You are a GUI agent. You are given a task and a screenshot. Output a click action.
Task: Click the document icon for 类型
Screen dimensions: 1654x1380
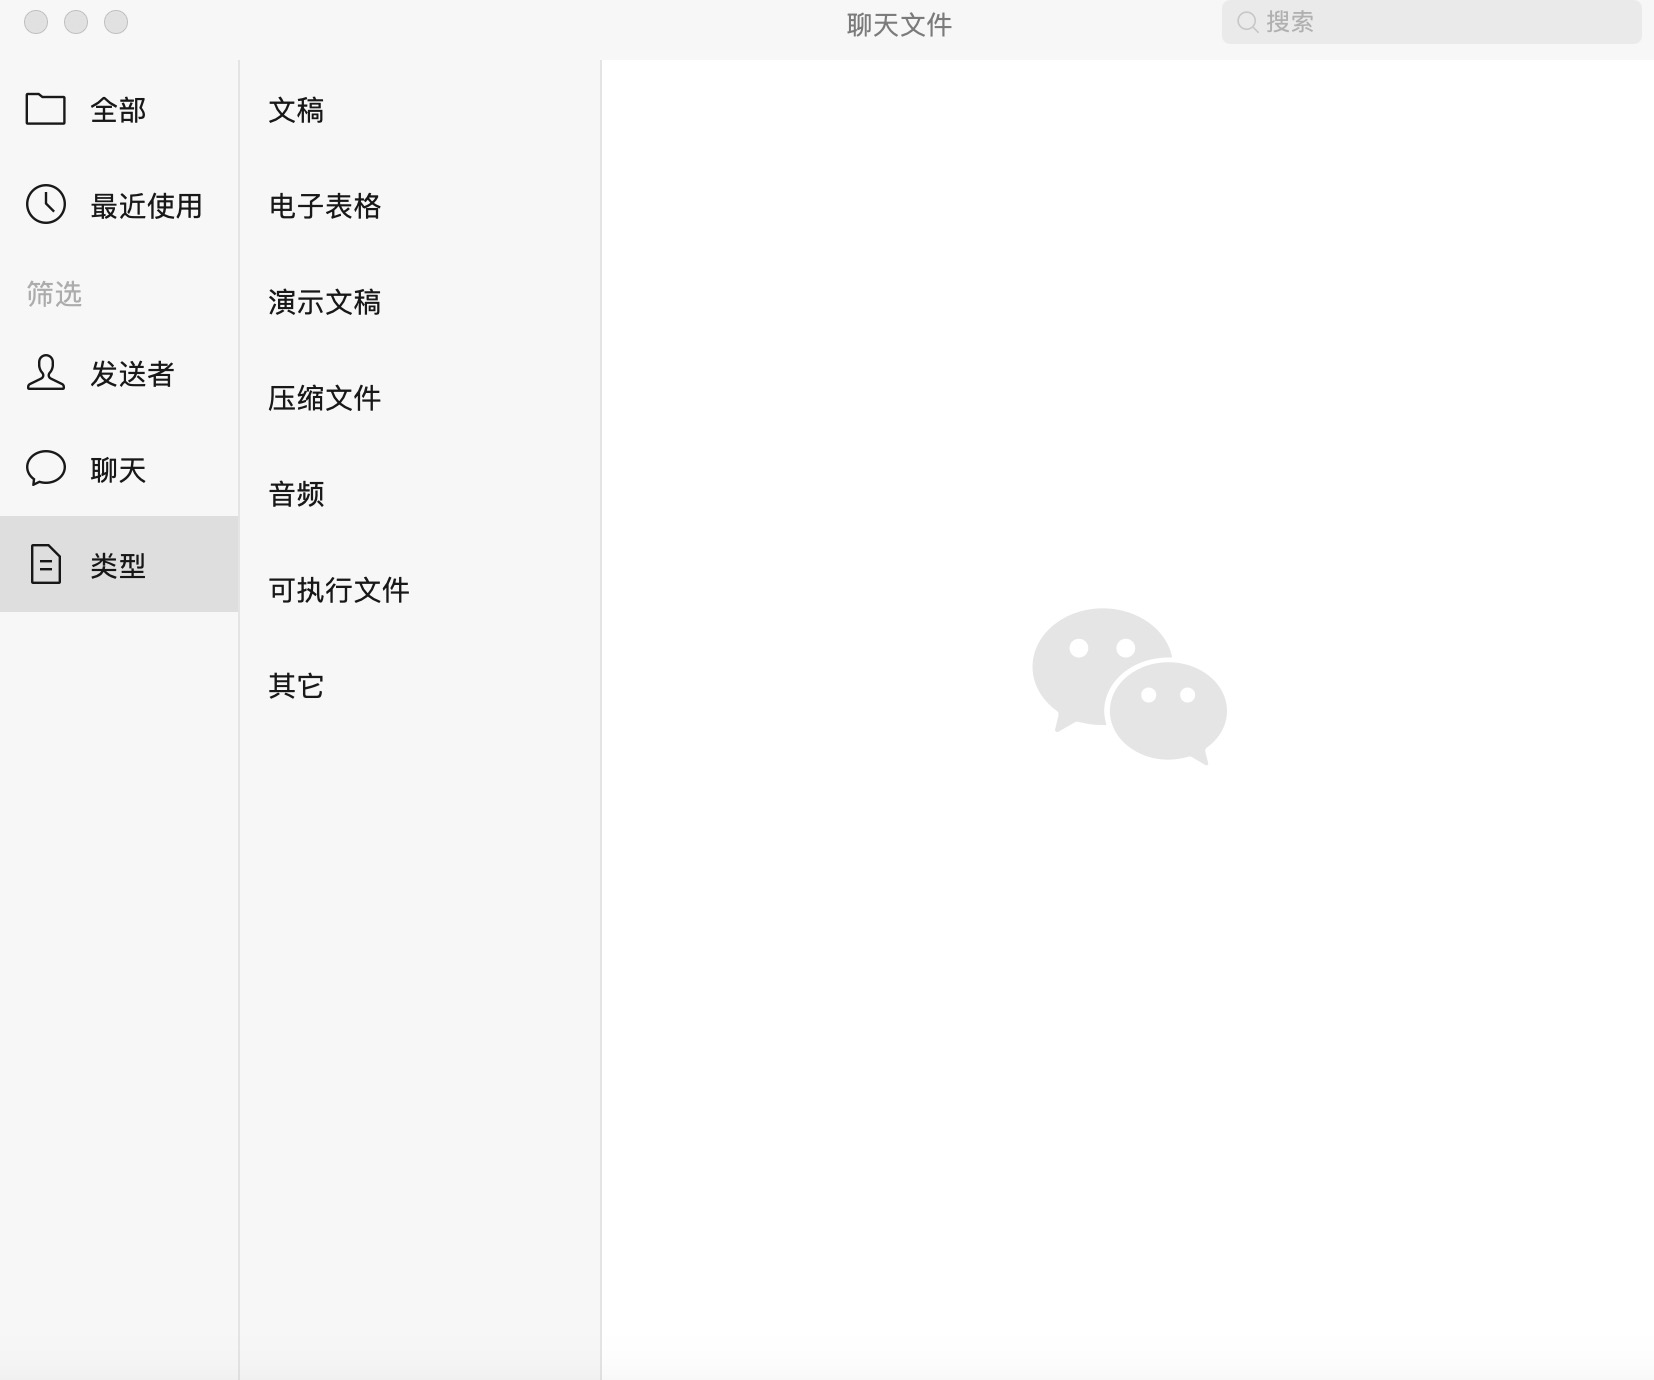[x=46, y=564]
